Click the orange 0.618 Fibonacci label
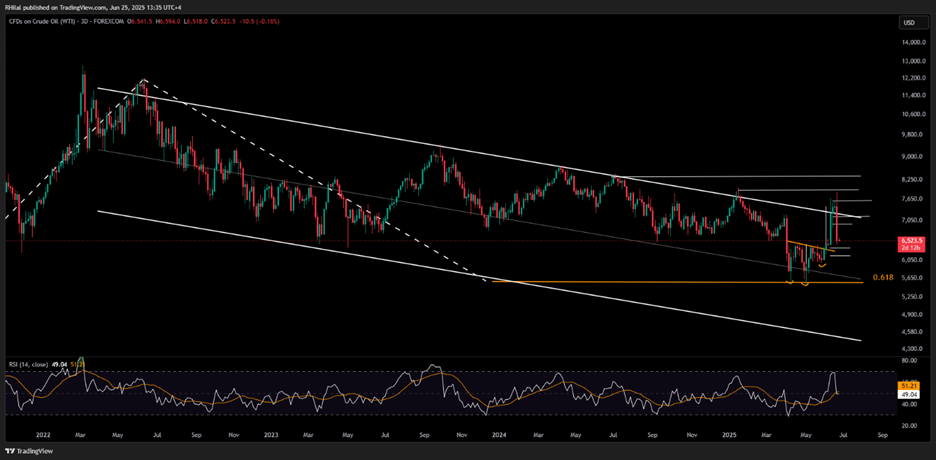Viewport: 936px width, 460px height. pyautogui.click(x=883, y=278)
